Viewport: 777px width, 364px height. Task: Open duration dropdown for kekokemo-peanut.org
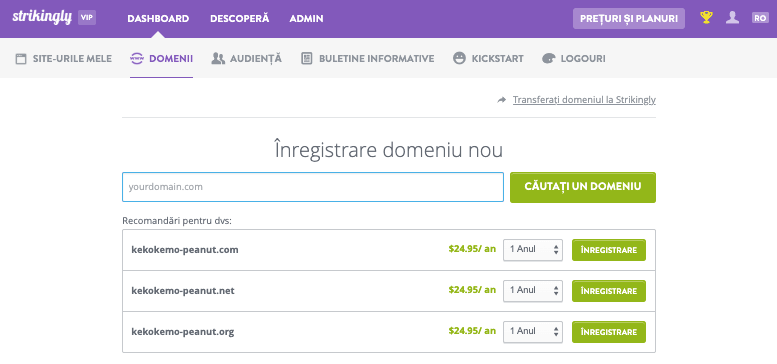click(533, 332)
